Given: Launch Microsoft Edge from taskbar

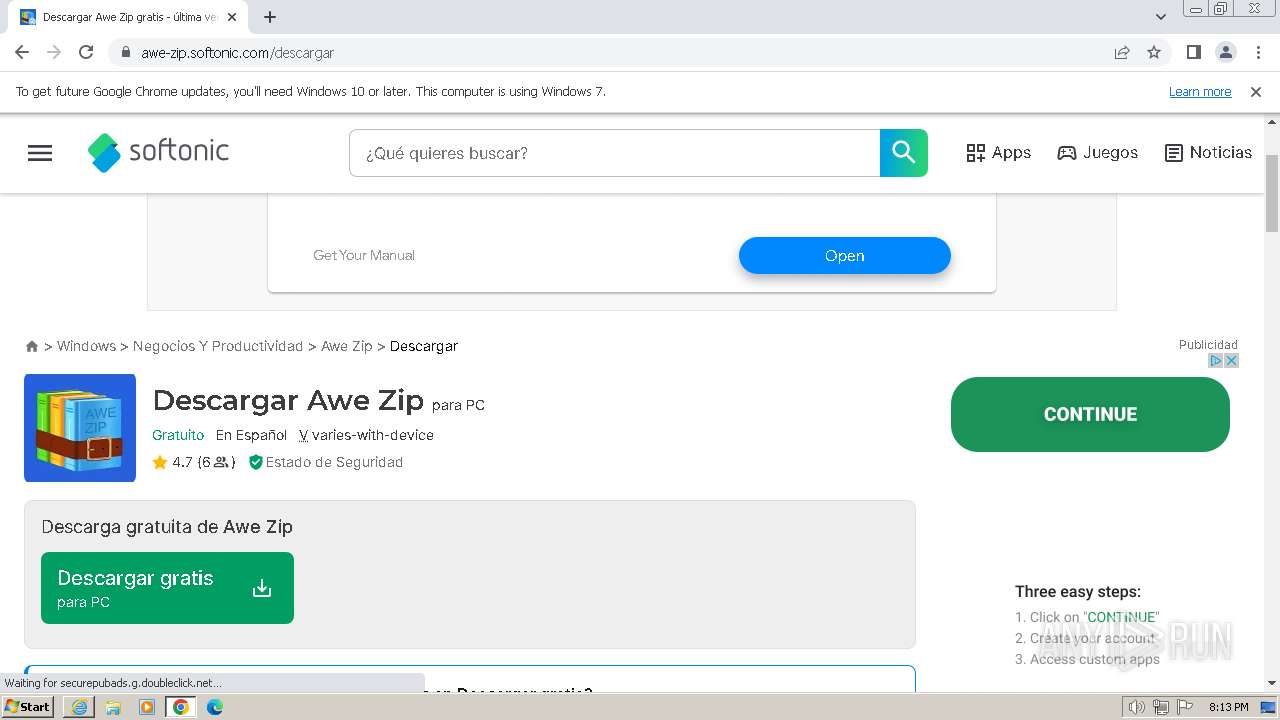Looking at the screenshot, I should coord(215,707).
